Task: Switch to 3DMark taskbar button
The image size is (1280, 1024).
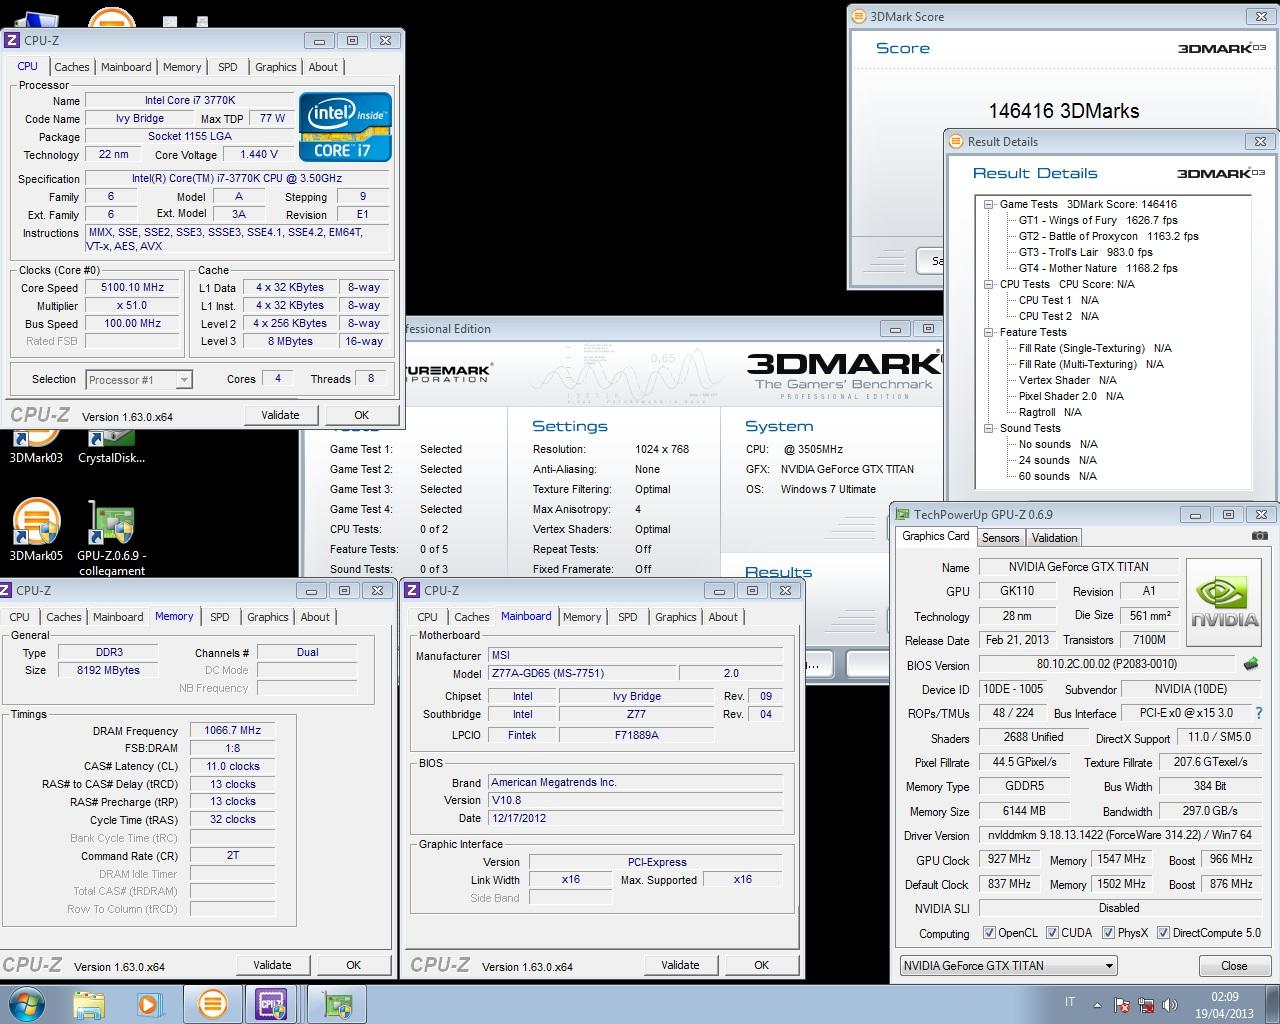Action: [x=212, y=1004]
